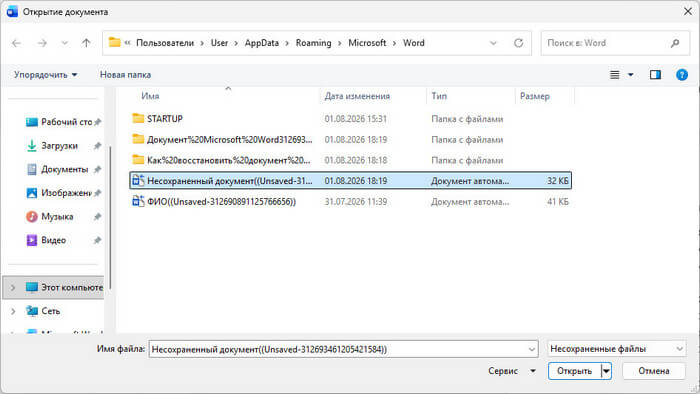Image resolution: width=700 pixels, height=394 pixels.
Task: Click the sidebar vertical scrollbar
Action: (110, 217)
